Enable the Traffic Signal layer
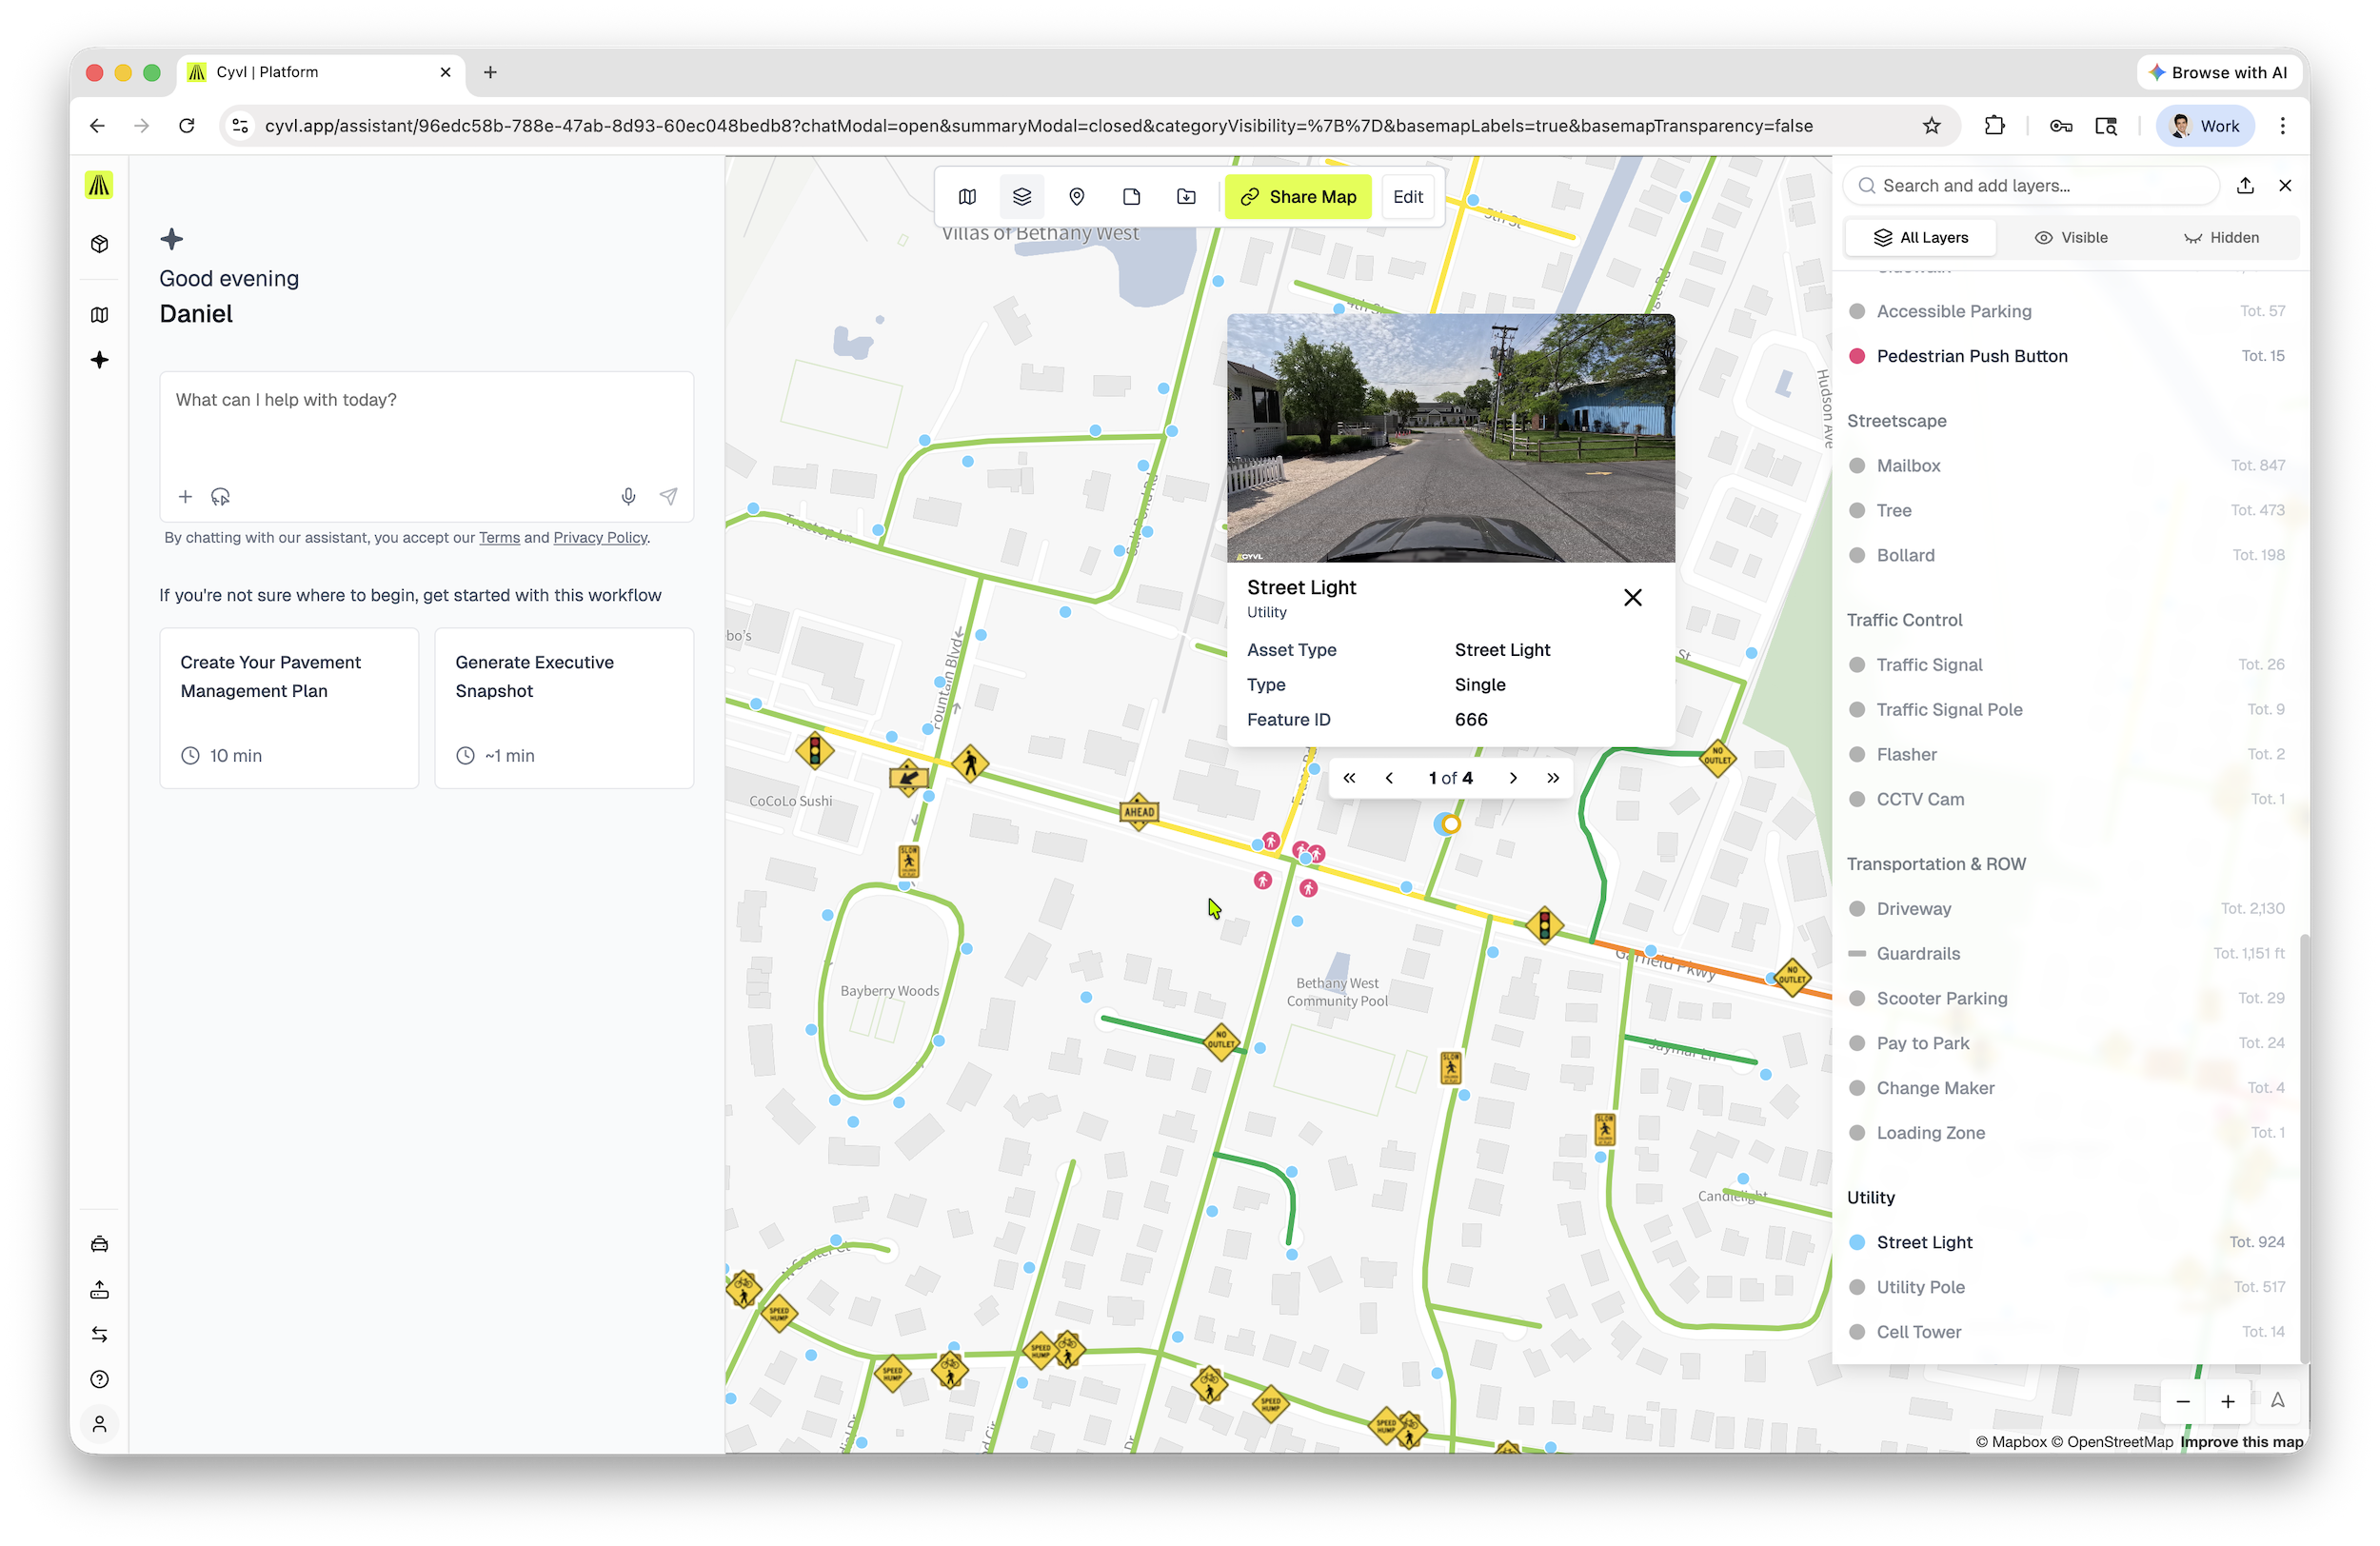This screenshot has width=2380, height=1546. tap(1928, 665)
